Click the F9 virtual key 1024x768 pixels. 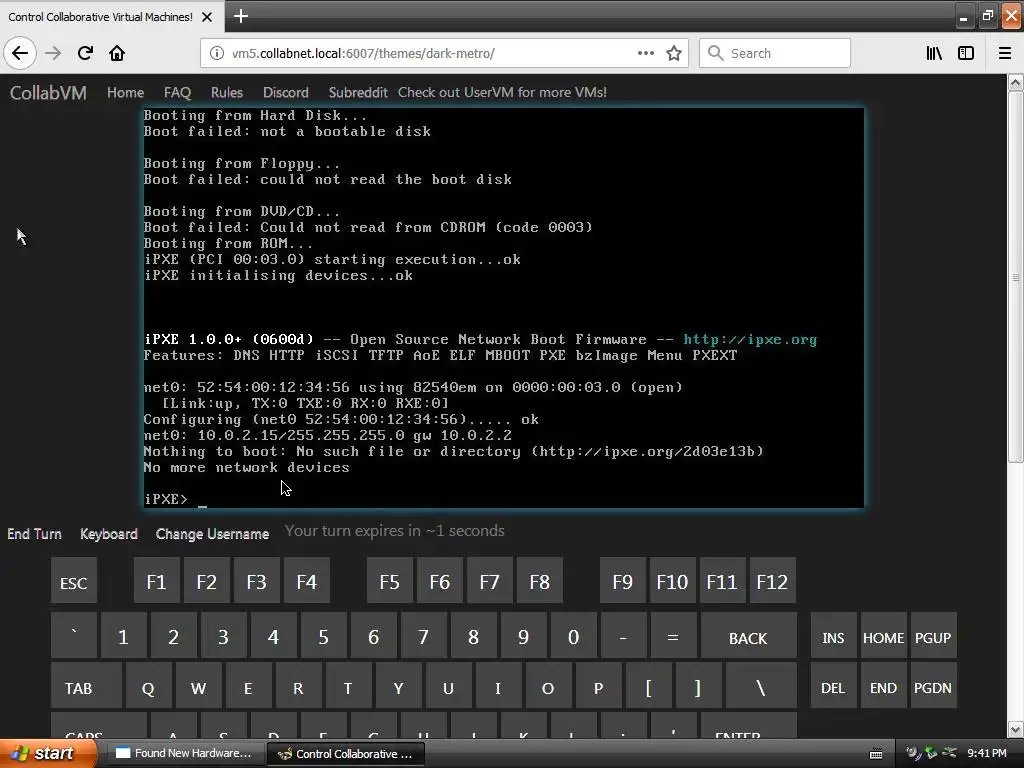623,581
